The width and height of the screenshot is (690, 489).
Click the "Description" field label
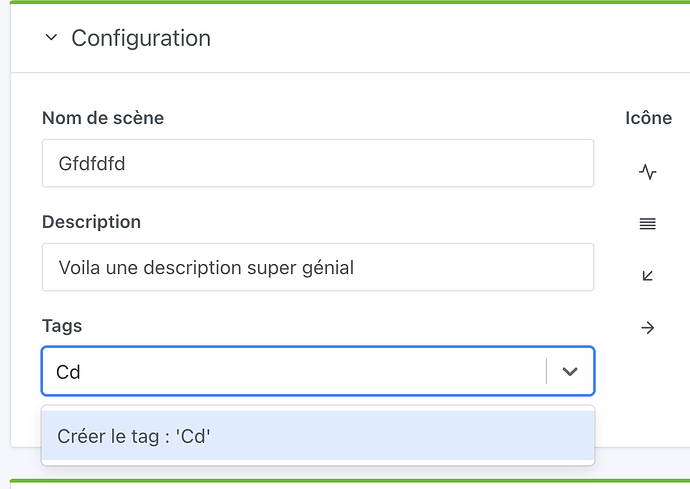(x=91, y=222)
